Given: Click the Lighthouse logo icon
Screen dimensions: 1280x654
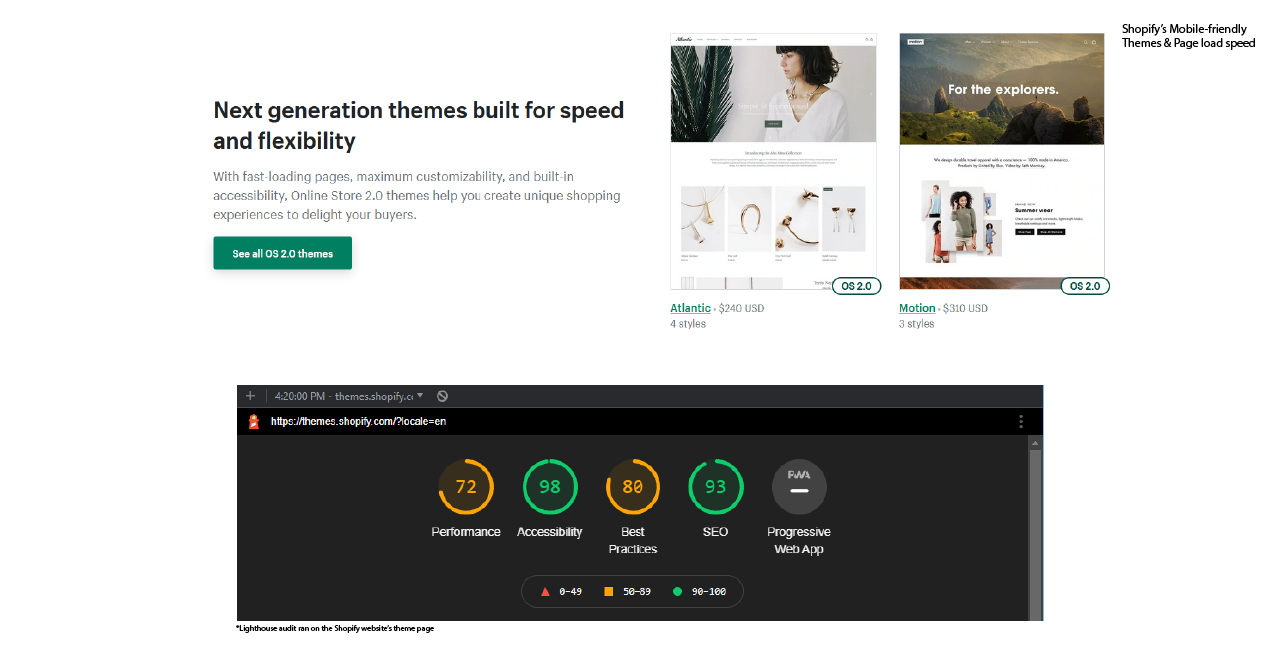Looking at the screenshot, I should (x=254, y=421).
